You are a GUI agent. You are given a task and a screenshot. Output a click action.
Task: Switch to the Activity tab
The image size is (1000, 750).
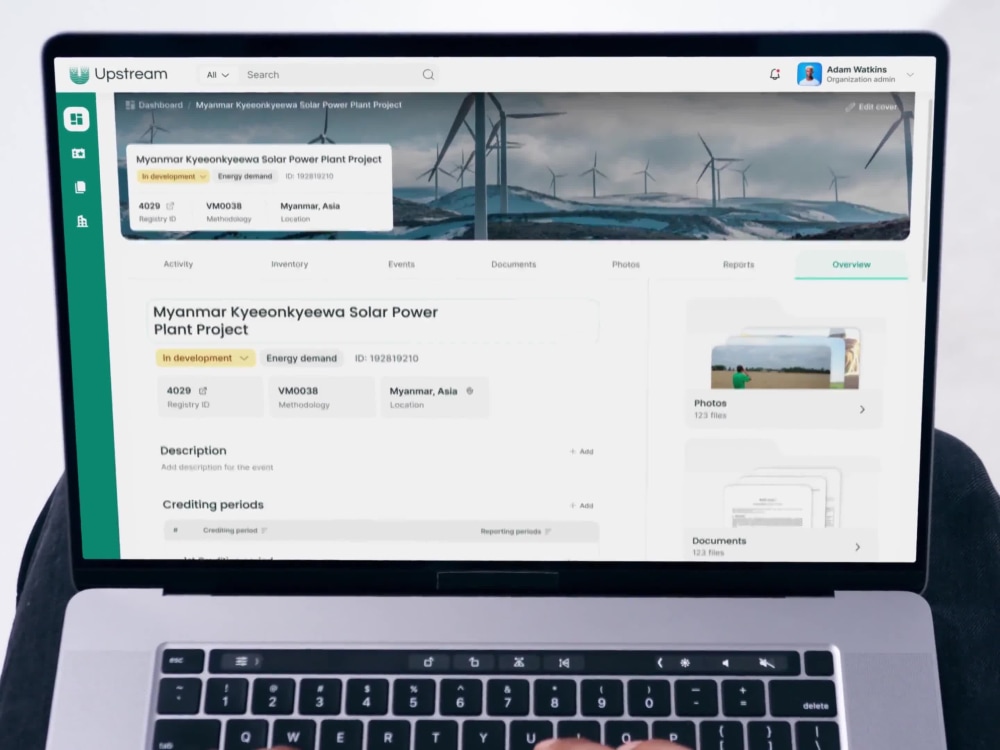178,264
